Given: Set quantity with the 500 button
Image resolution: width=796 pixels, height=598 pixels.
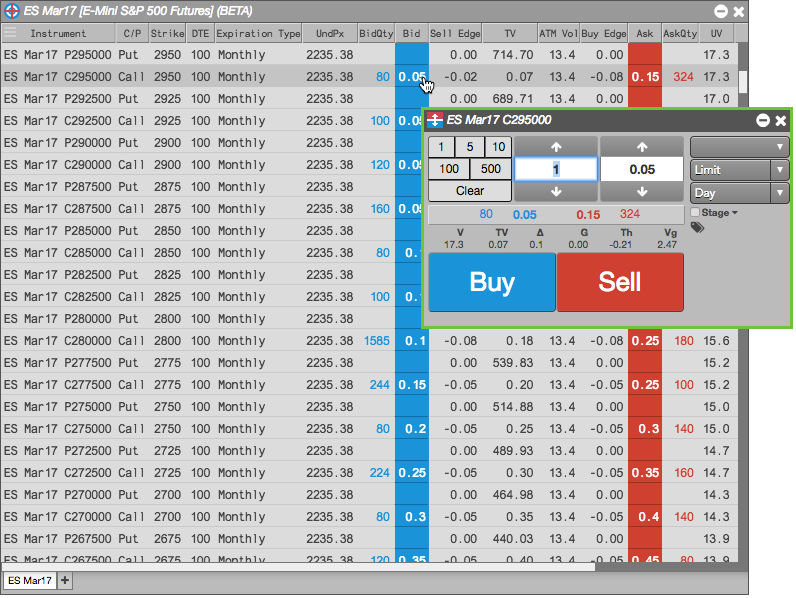Looking at the screenshot, I should [490, 169].
